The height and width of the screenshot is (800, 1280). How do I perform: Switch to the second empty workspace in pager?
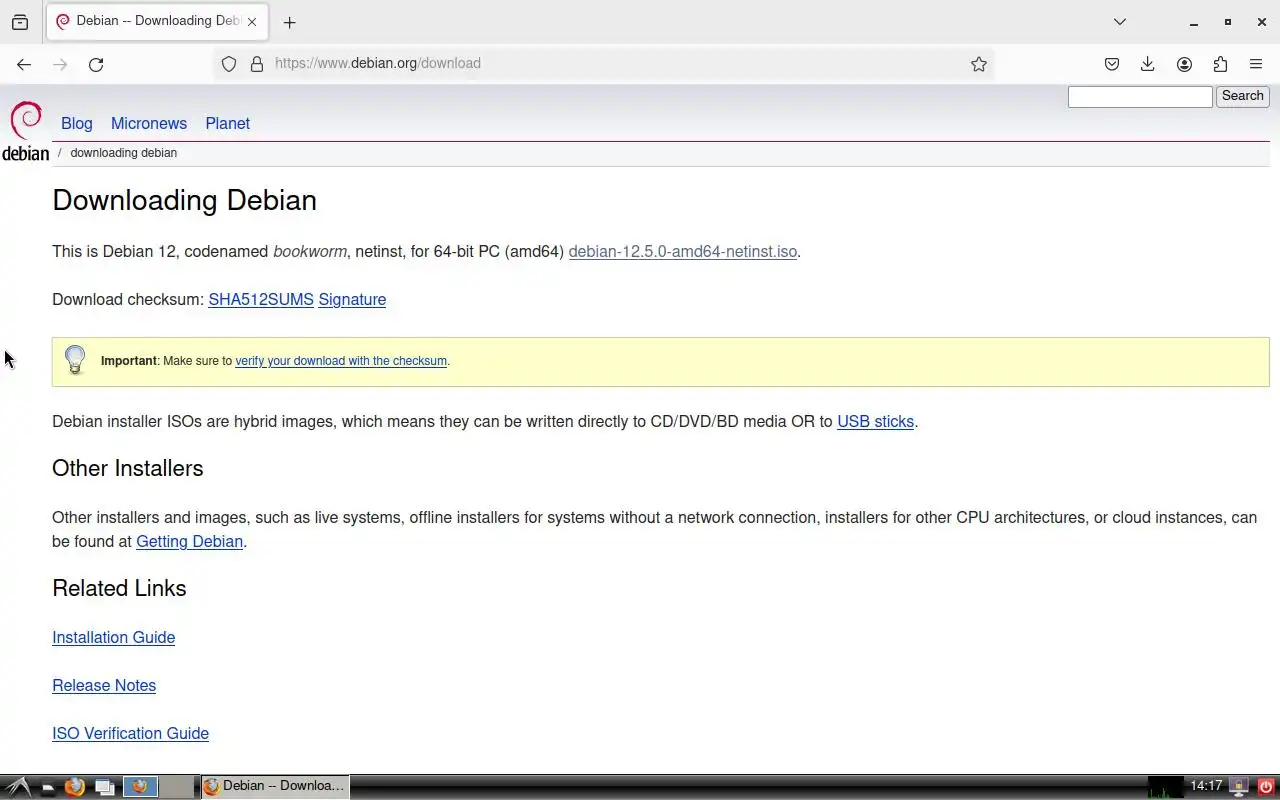(x=176, y=786)
